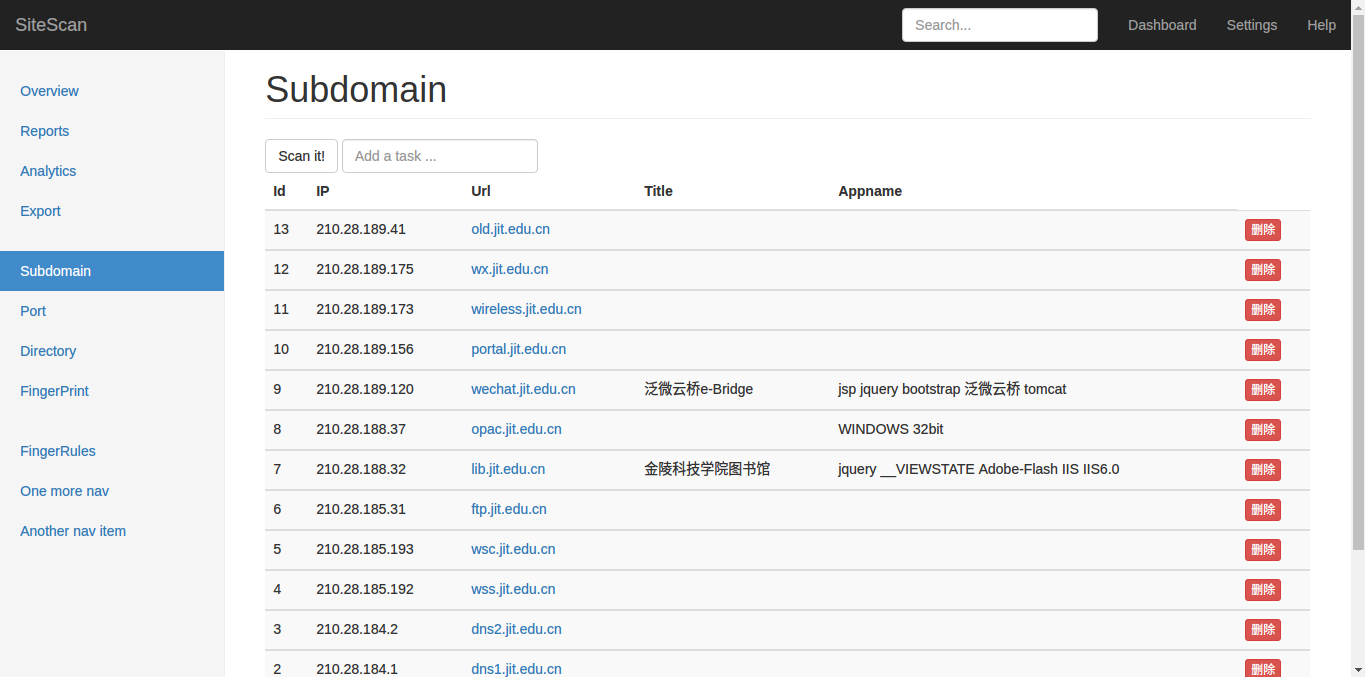Delete the opac.jit.edu.cn row
The height and width of the screenshot is (677, 1365).
pos(1262,430)
